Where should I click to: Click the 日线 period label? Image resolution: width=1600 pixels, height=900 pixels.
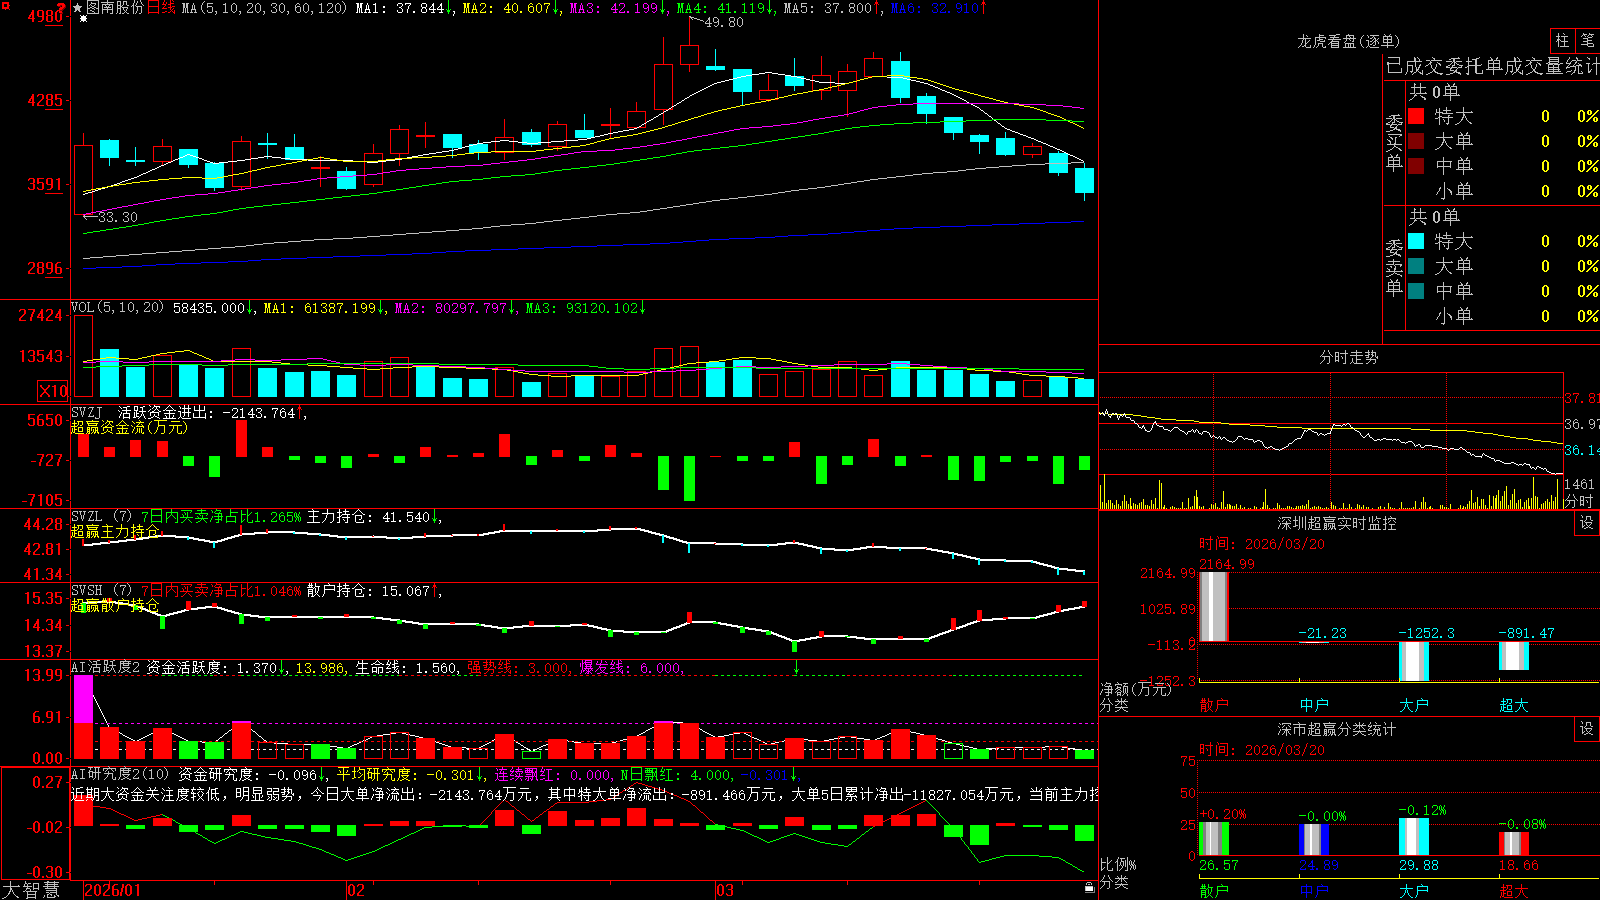[161, 8]
